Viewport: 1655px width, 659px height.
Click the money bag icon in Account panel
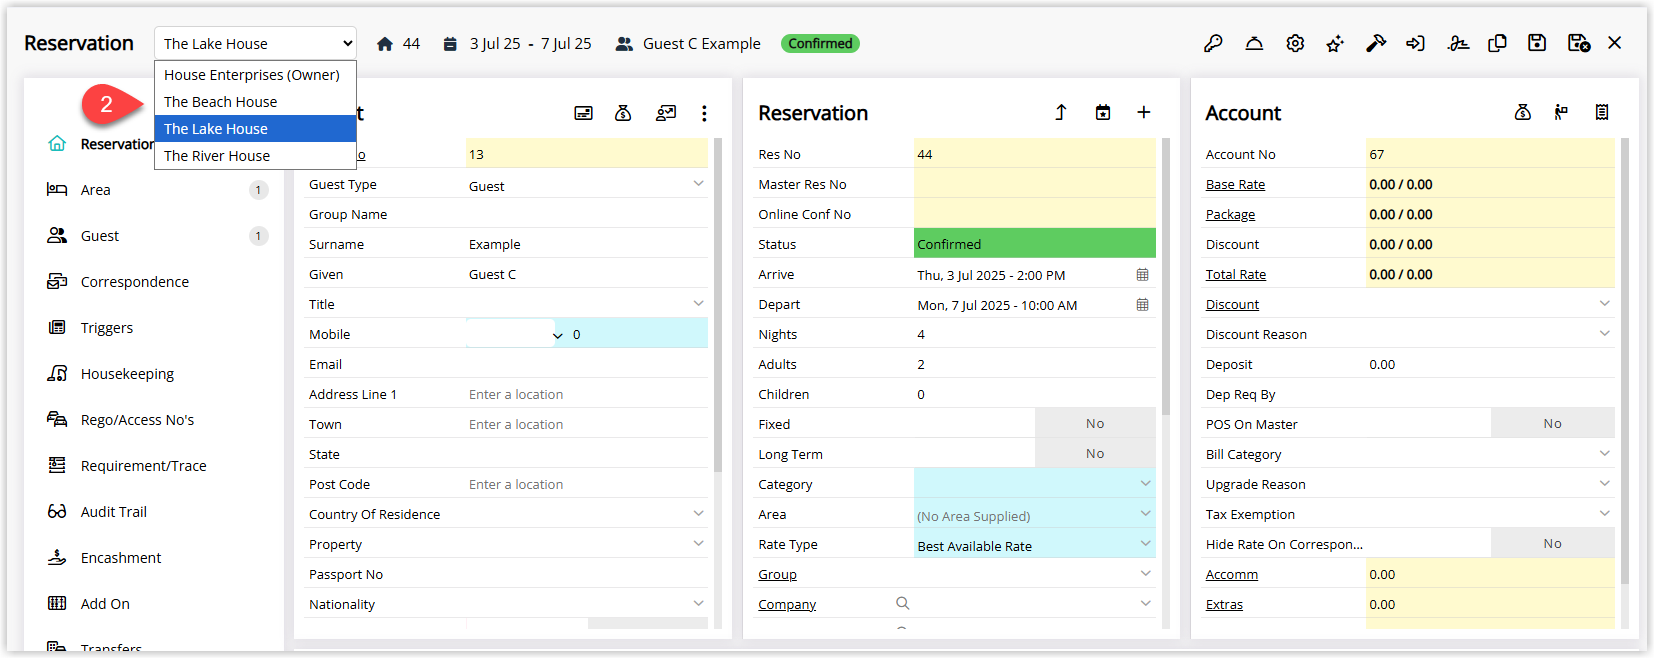tap(1523, 112)
